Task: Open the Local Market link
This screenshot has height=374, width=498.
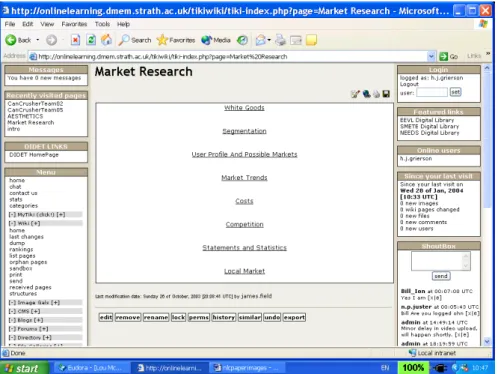Action: (244, 271)
